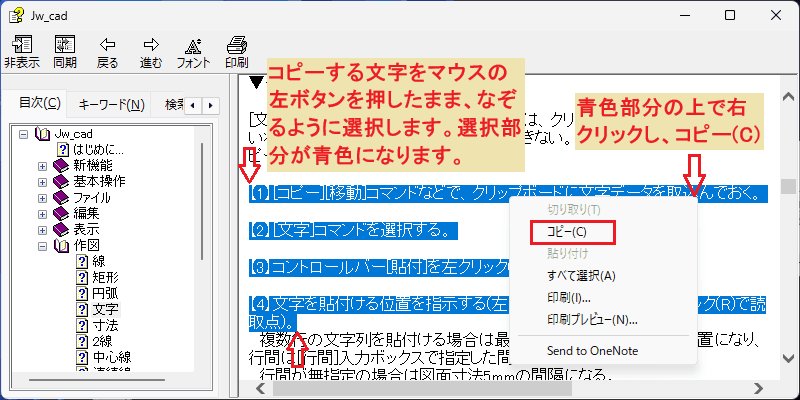
Task: Expand the 新機能 book node
Action: [x=42, y=167]
